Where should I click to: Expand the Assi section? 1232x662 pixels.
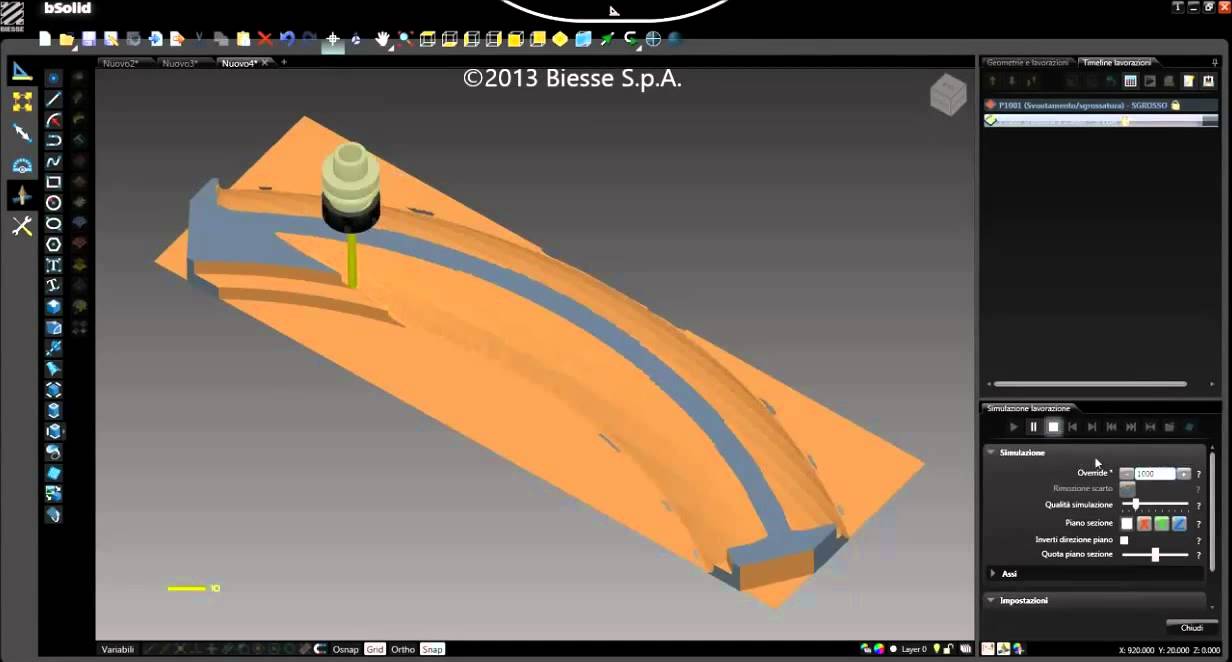(x=993, y=574)
